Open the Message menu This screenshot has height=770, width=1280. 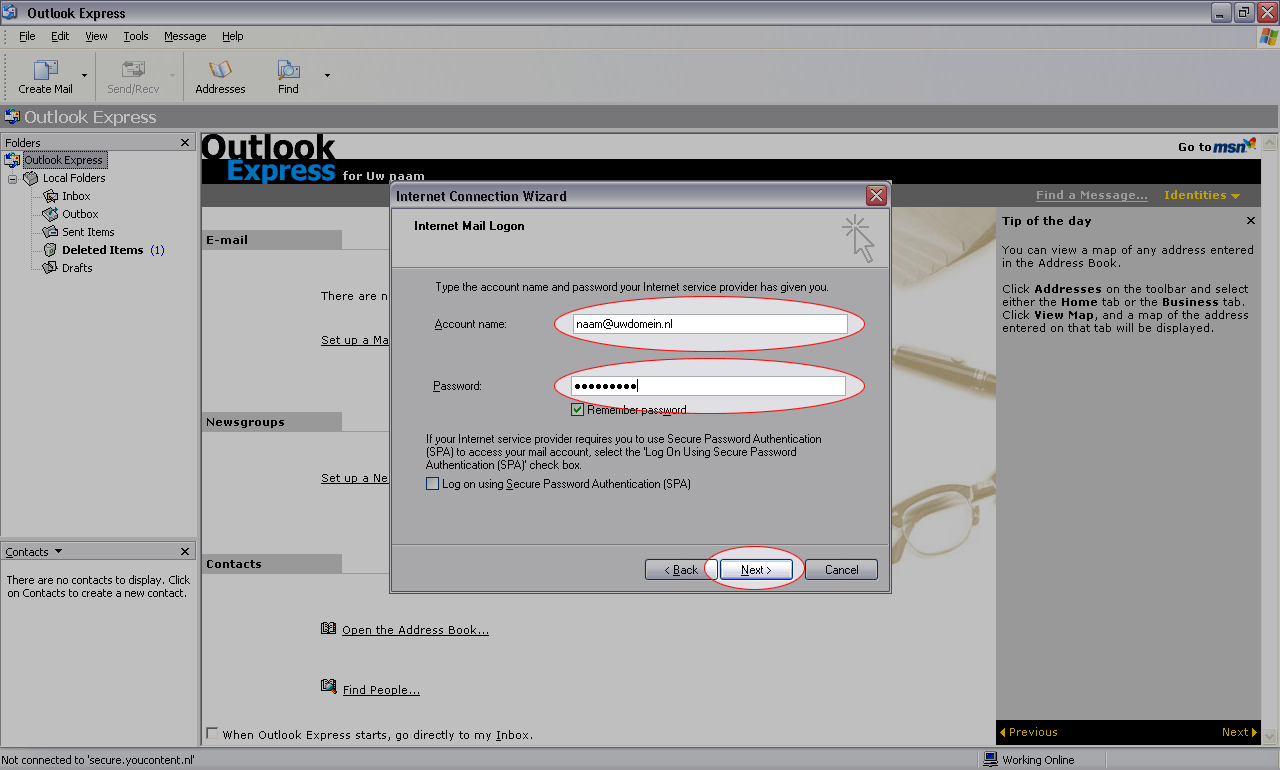pos(185,36)
